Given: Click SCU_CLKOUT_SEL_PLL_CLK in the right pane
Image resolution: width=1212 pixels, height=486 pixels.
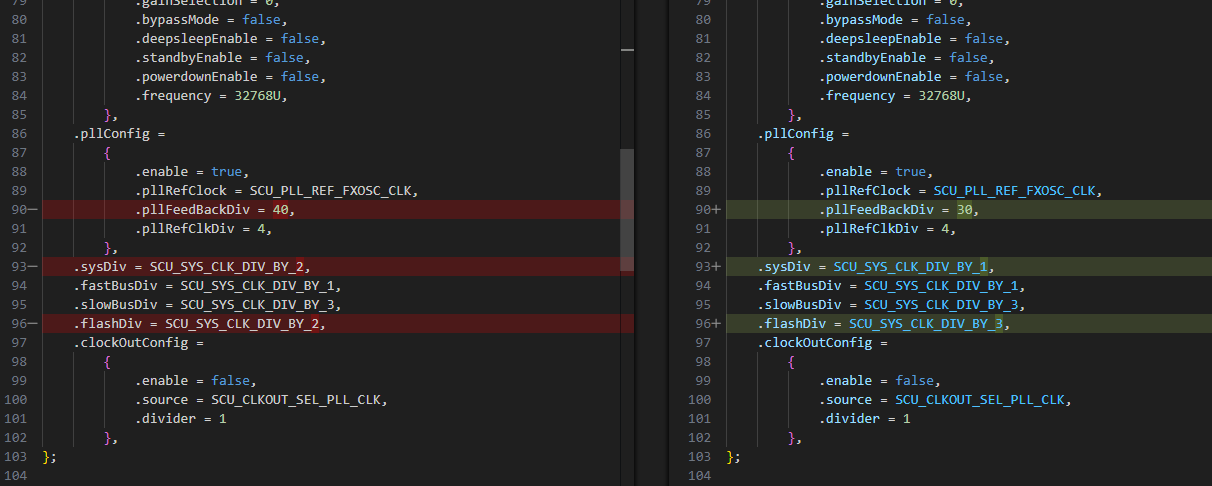Looking at the screenshot, I should 982,400.
